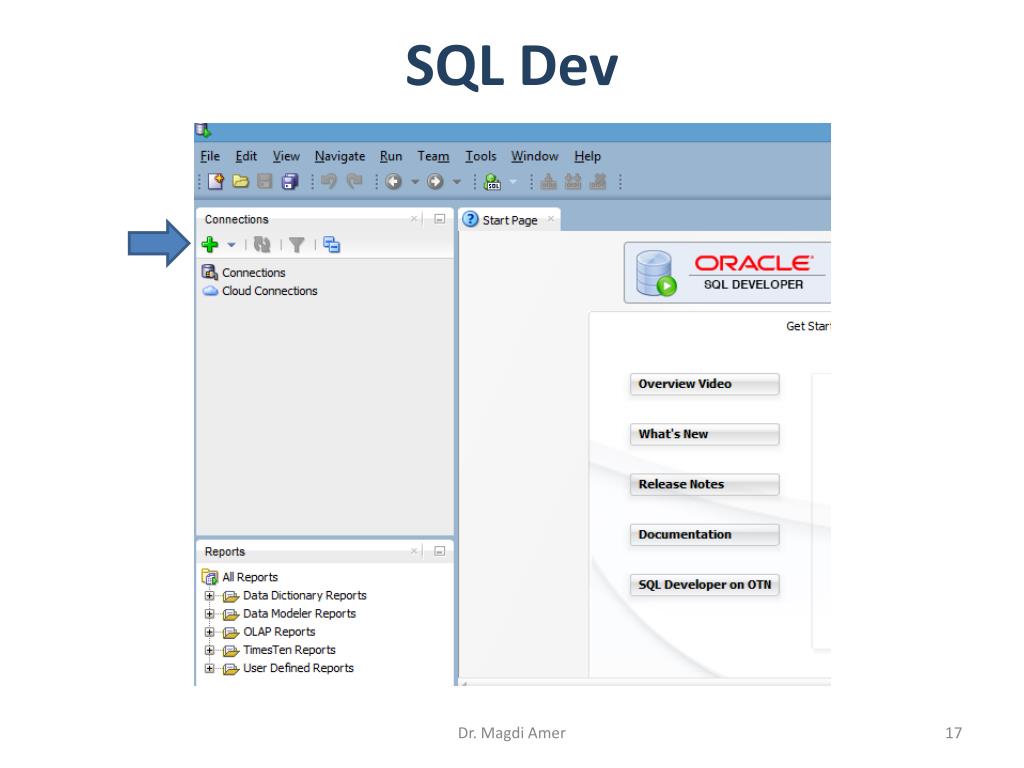Close the Reports panel tab
This screenshot has width=1024, height=768.
click(414, 551)
